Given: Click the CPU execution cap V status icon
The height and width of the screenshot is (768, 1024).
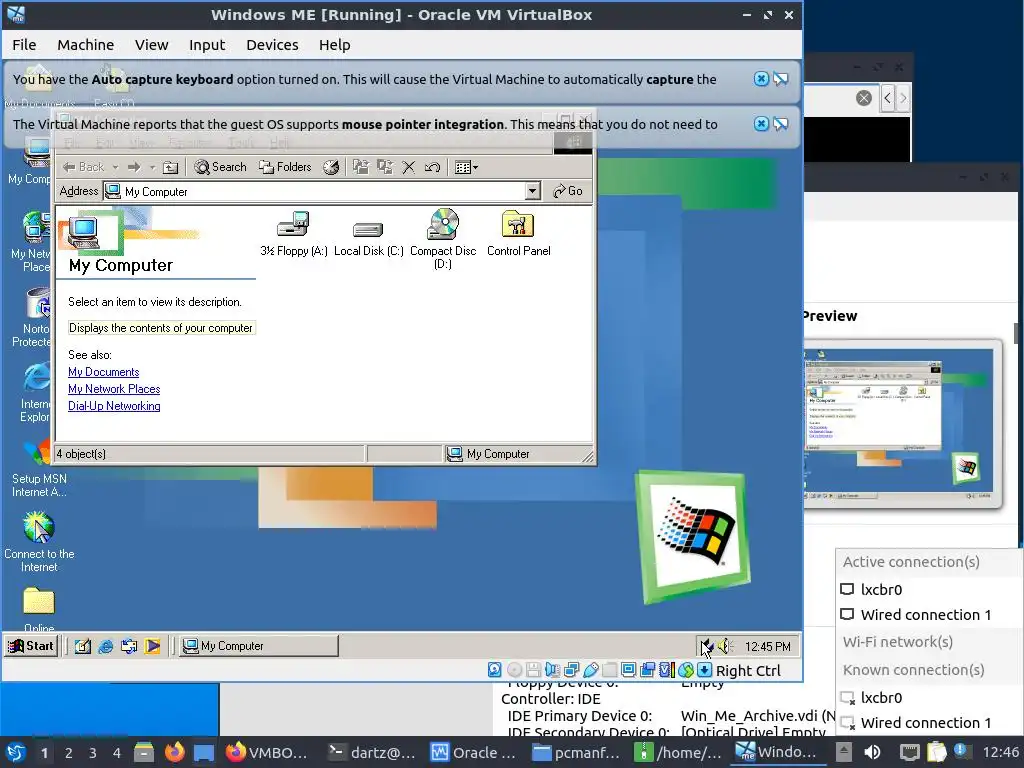Looking at the screenshot, I should point(667,670).
